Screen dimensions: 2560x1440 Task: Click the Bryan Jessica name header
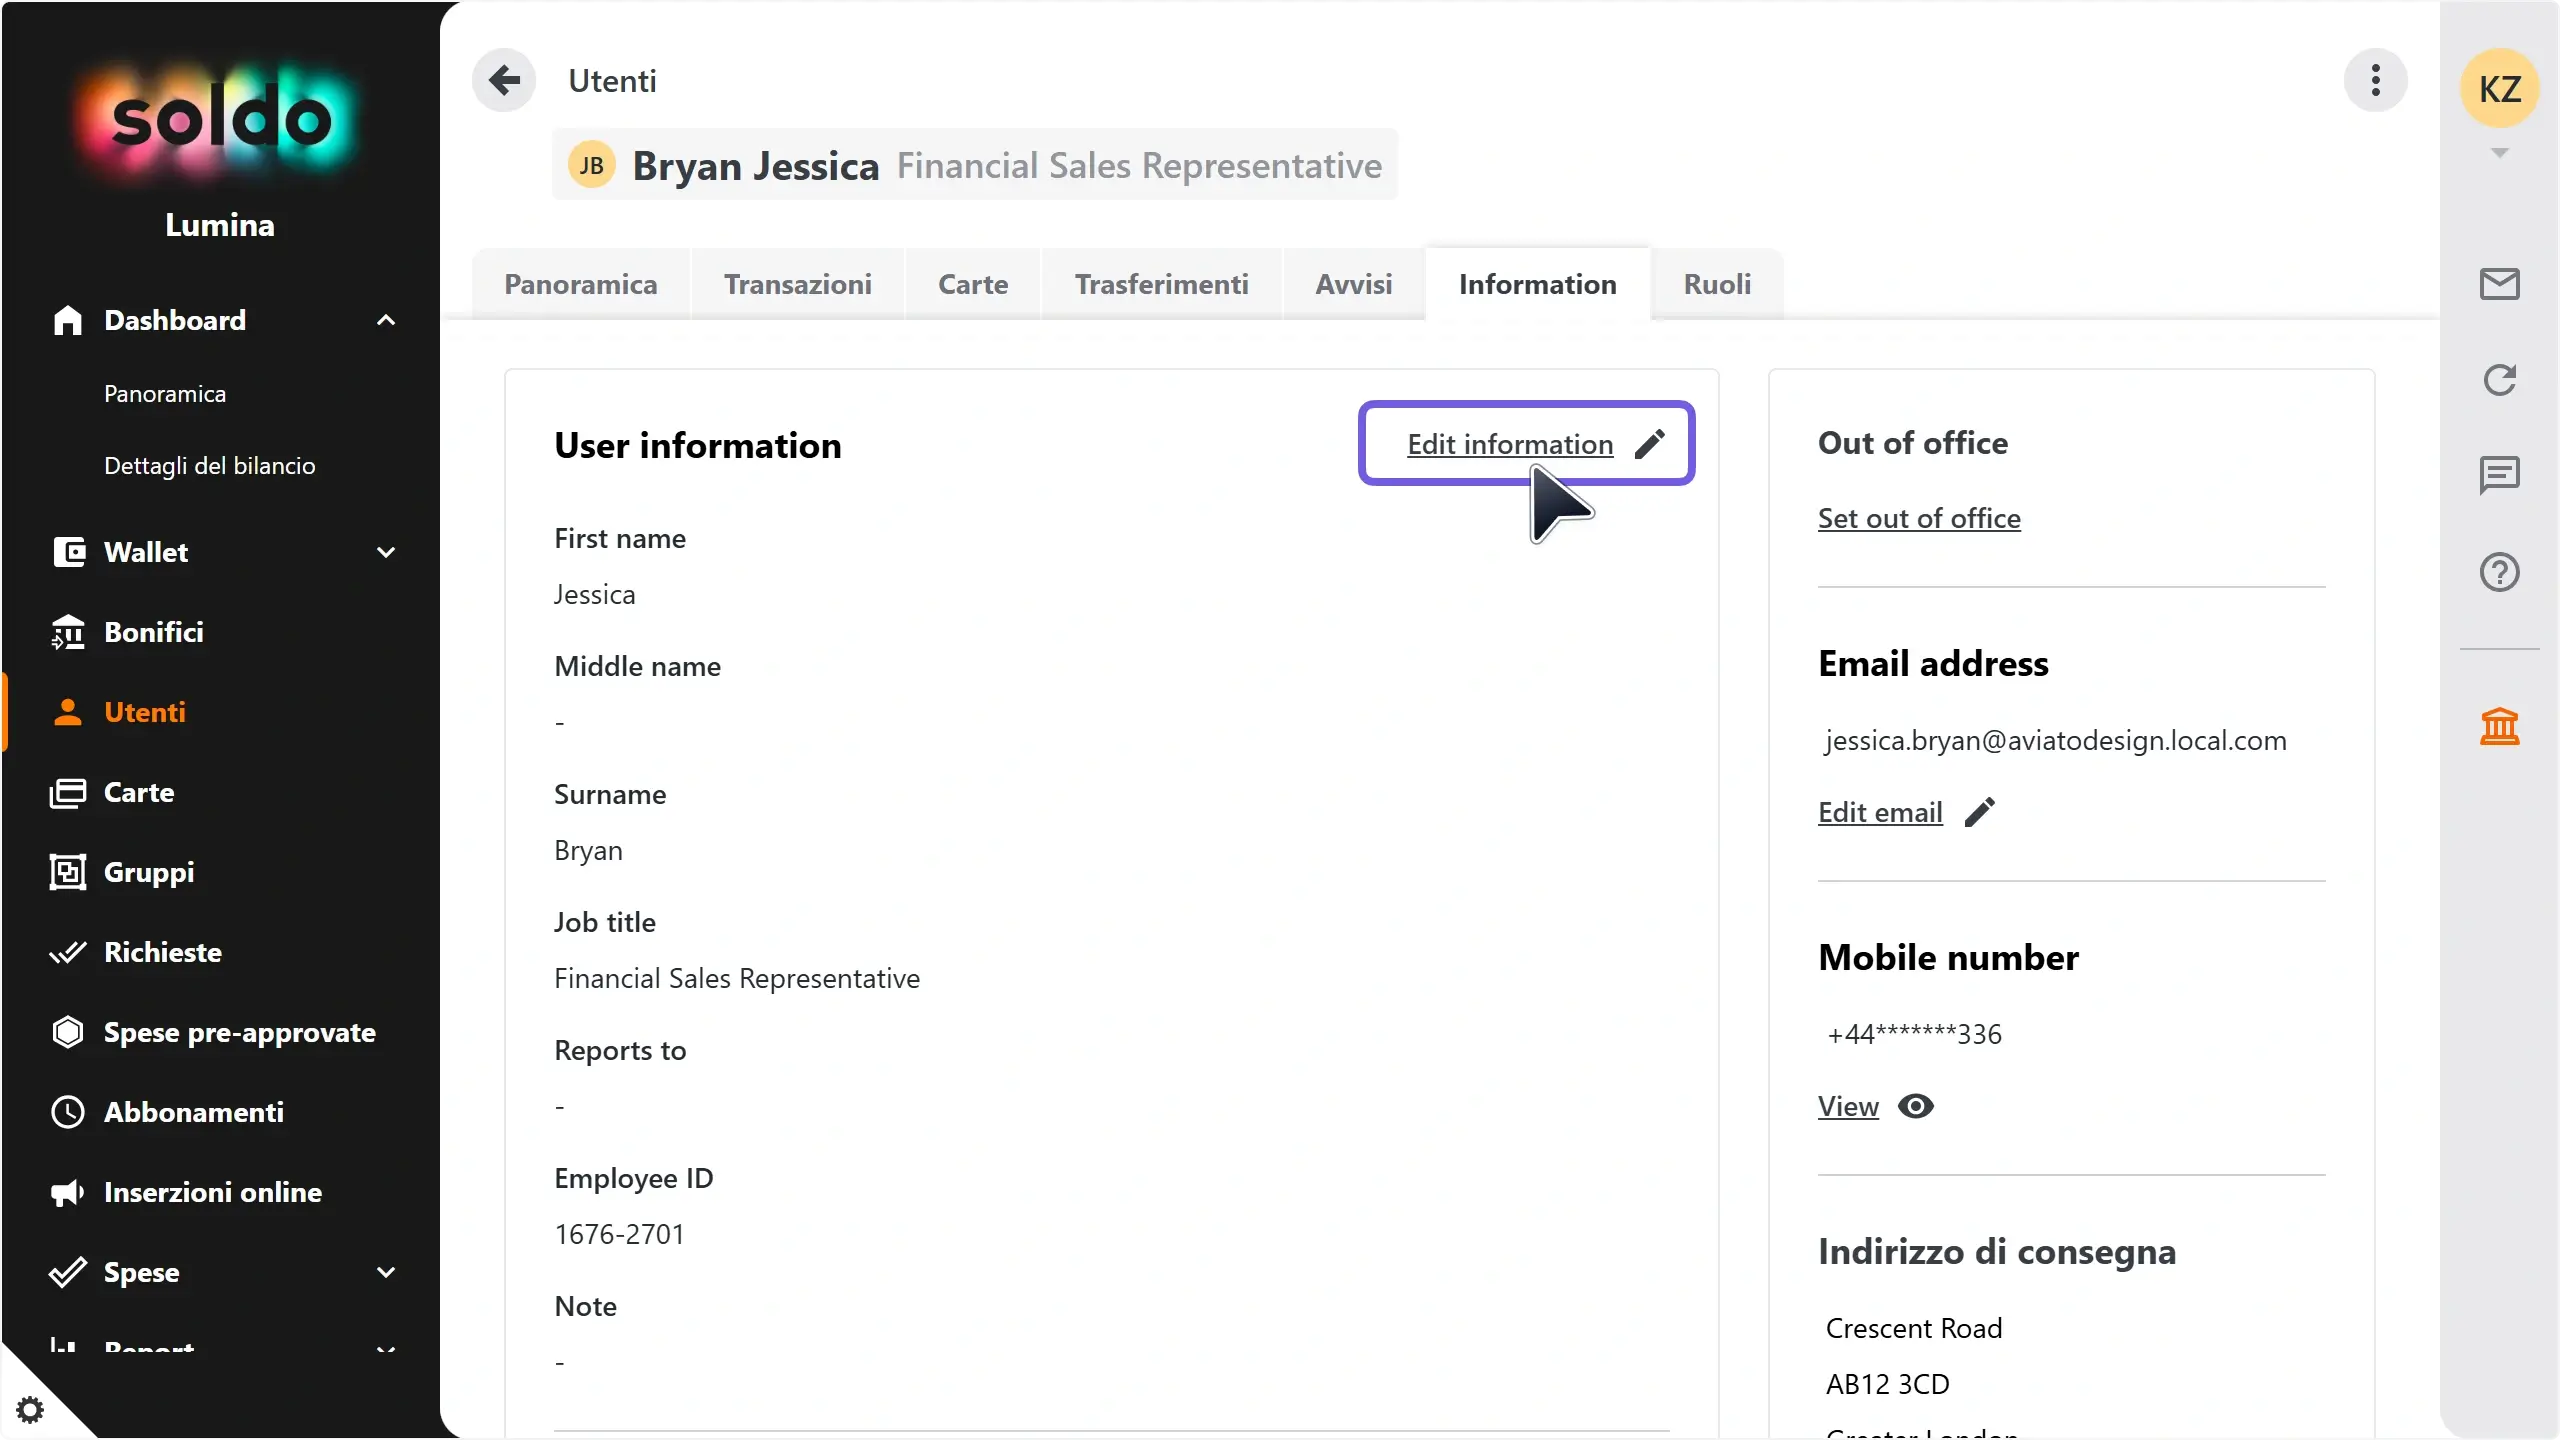click(755, 165)
